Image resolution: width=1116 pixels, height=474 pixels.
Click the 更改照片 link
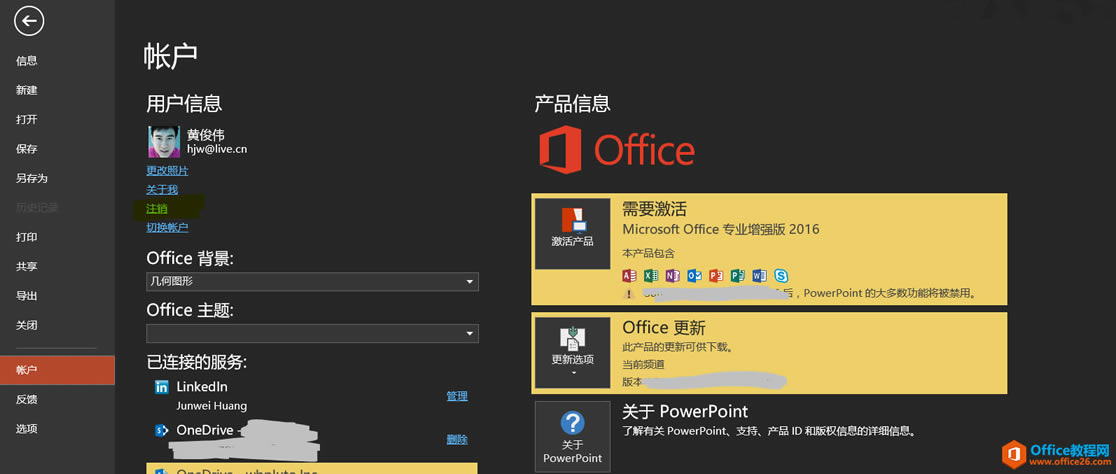(x=167, y=171)
